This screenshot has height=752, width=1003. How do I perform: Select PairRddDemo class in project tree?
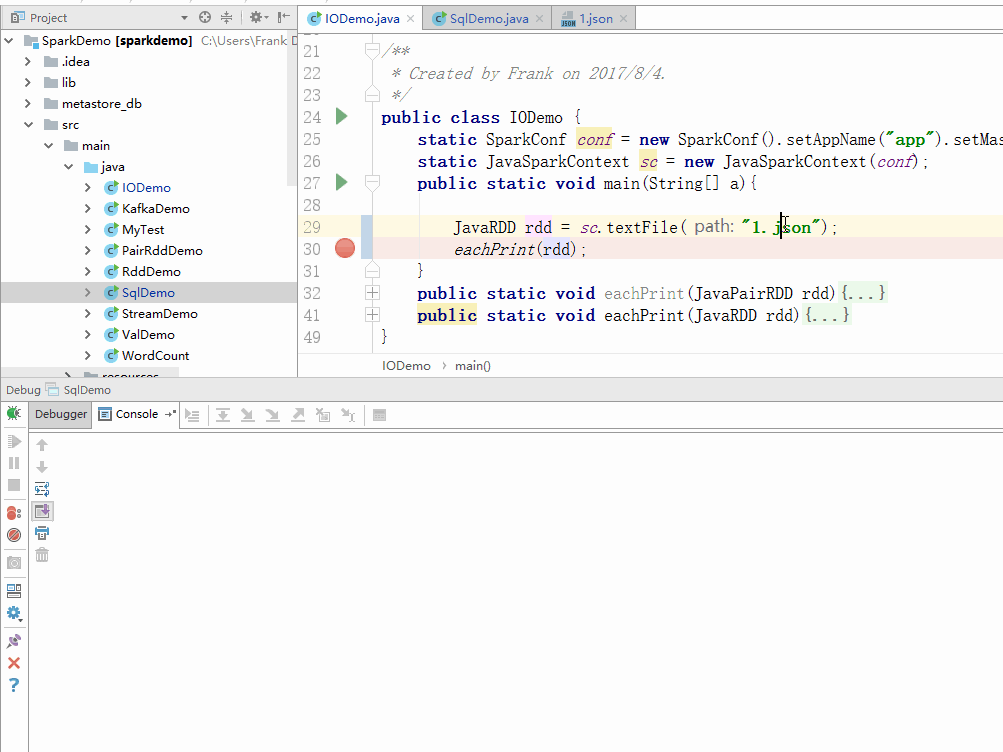coord(162,251)
